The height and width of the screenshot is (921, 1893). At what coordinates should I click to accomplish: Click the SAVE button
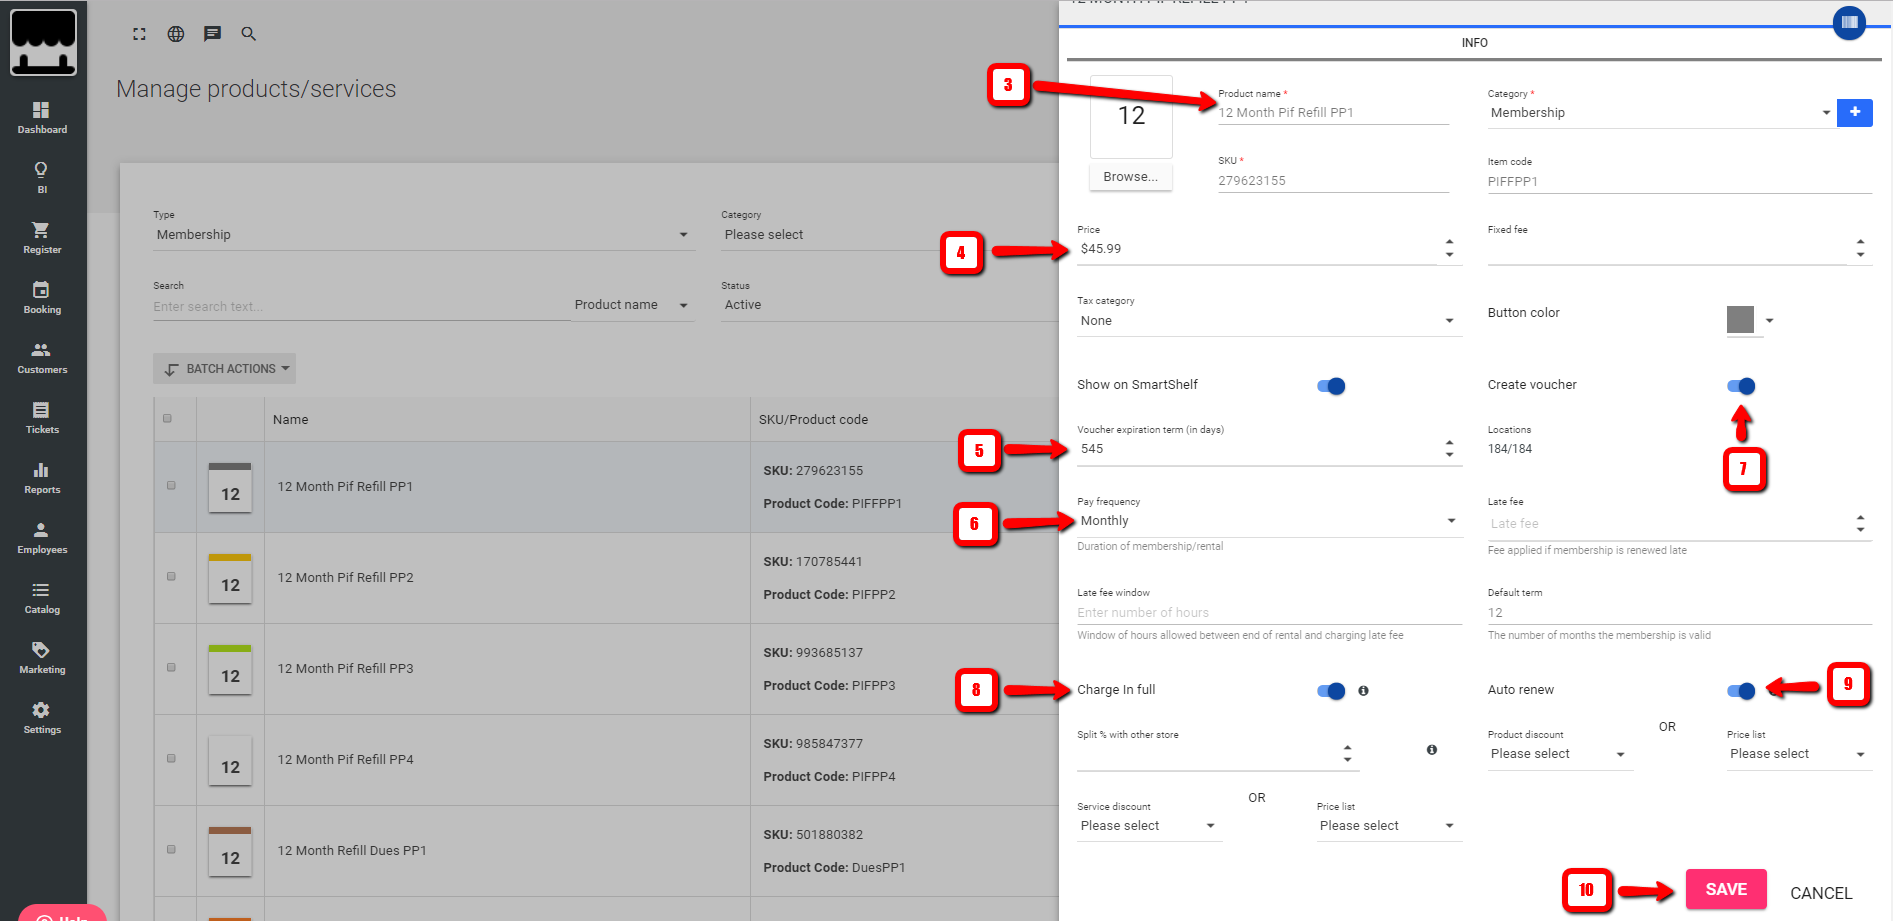coord(1726,889)
